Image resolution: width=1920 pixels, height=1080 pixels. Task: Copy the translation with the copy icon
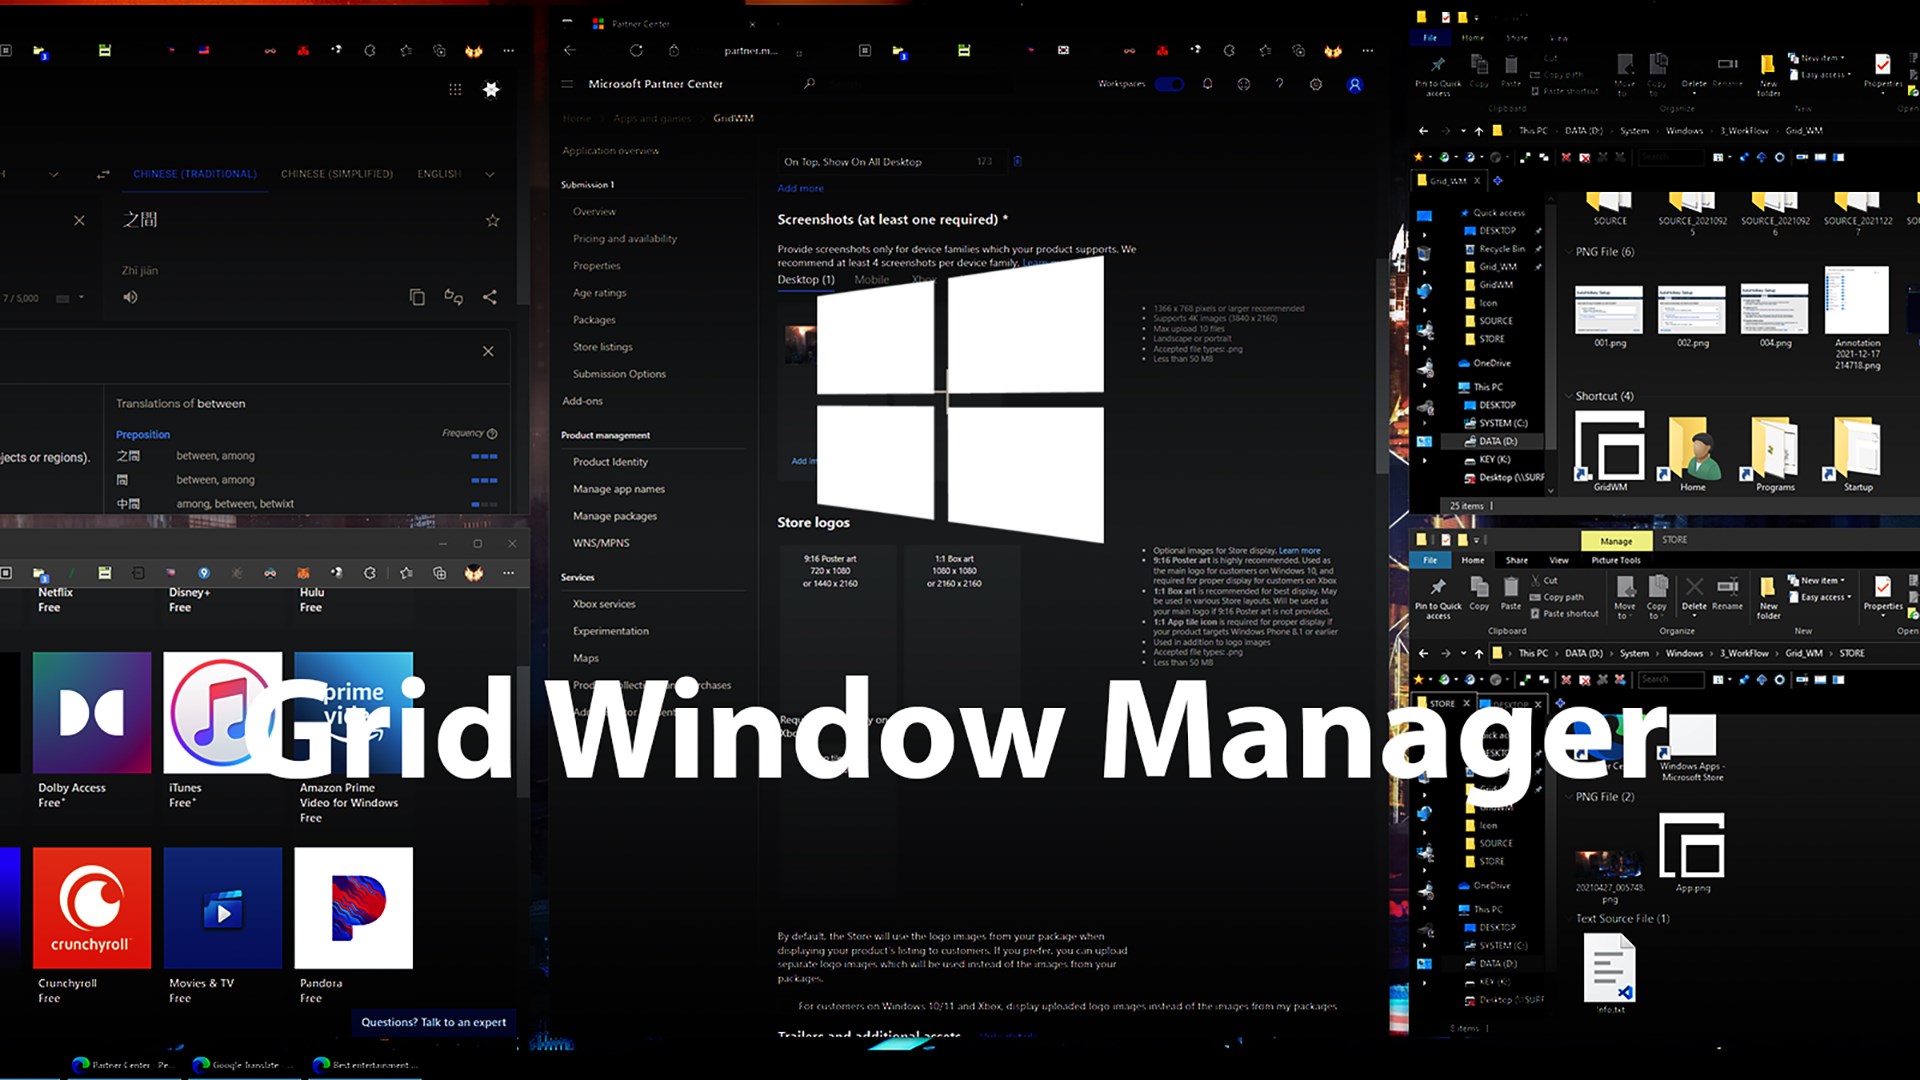pyautogui.click(x=417, y=297)
